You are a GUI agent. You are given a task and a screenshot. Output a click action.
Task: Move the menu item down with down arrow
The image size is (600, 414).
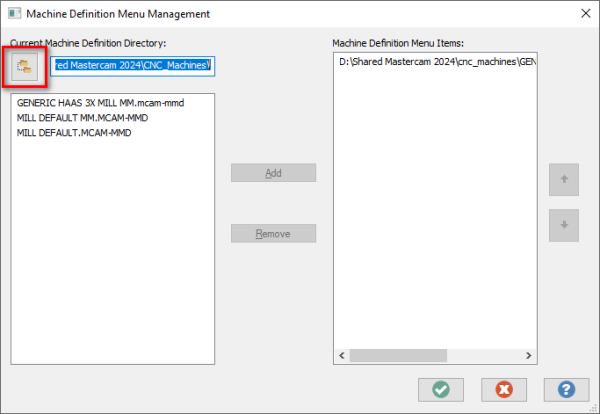pos(564,225)
